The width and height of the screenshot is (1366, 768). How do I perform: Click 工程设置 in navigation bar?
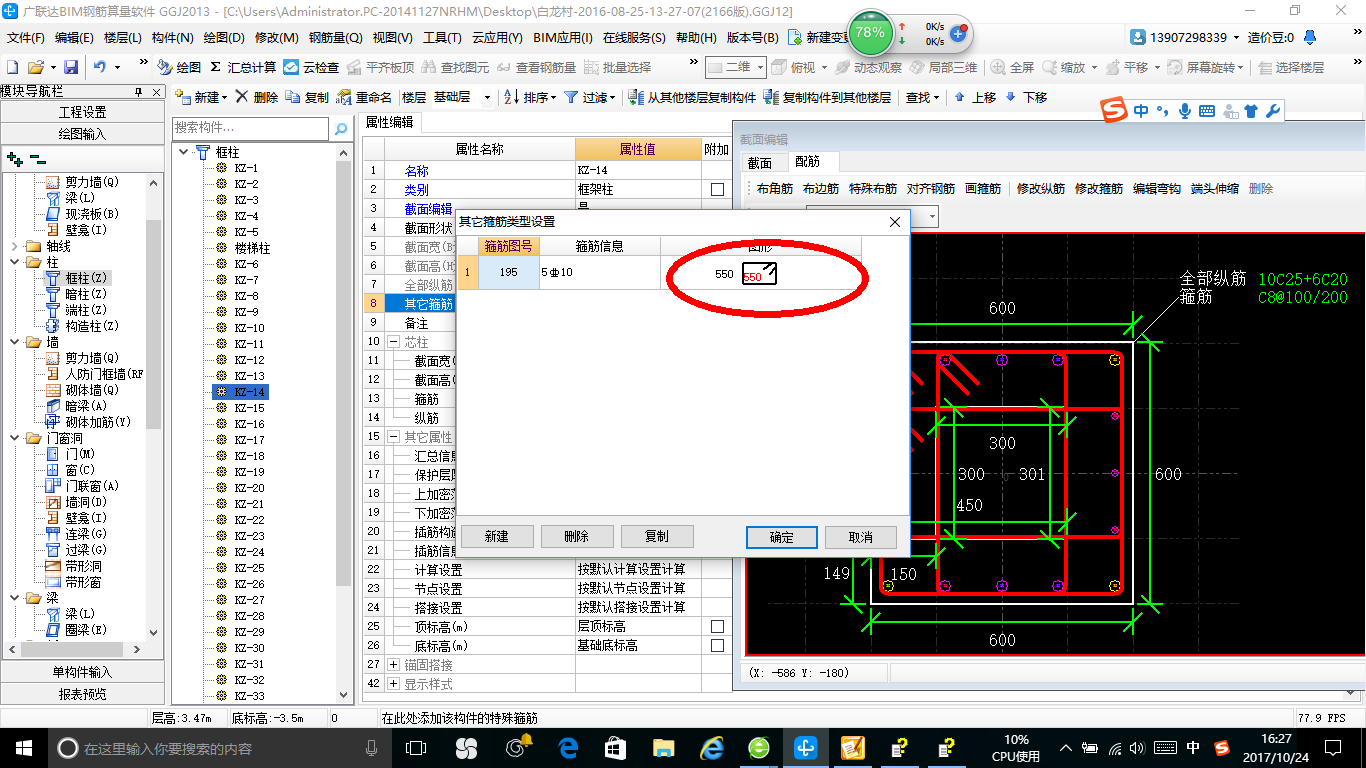click(83, 111)
